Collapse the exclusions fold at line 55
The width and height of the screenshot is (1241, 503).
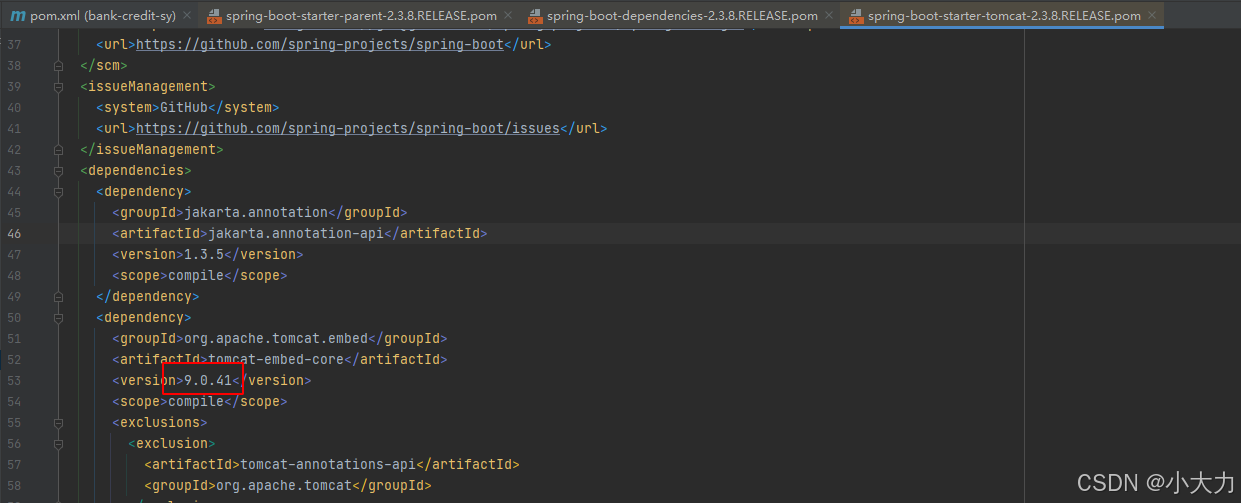click(59, 423)
